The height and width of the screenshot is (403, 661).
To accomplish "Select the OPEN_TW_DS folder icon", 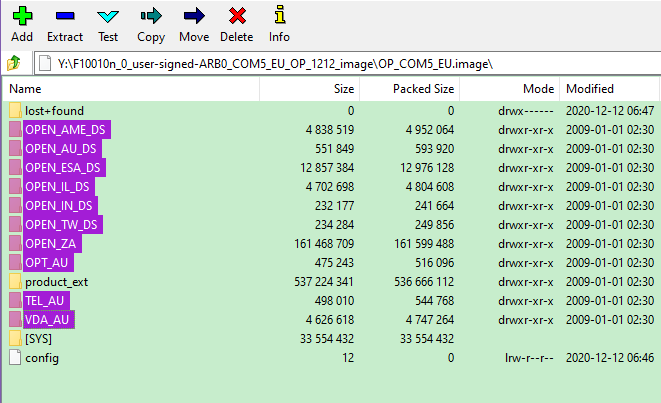I will (15, 224).
